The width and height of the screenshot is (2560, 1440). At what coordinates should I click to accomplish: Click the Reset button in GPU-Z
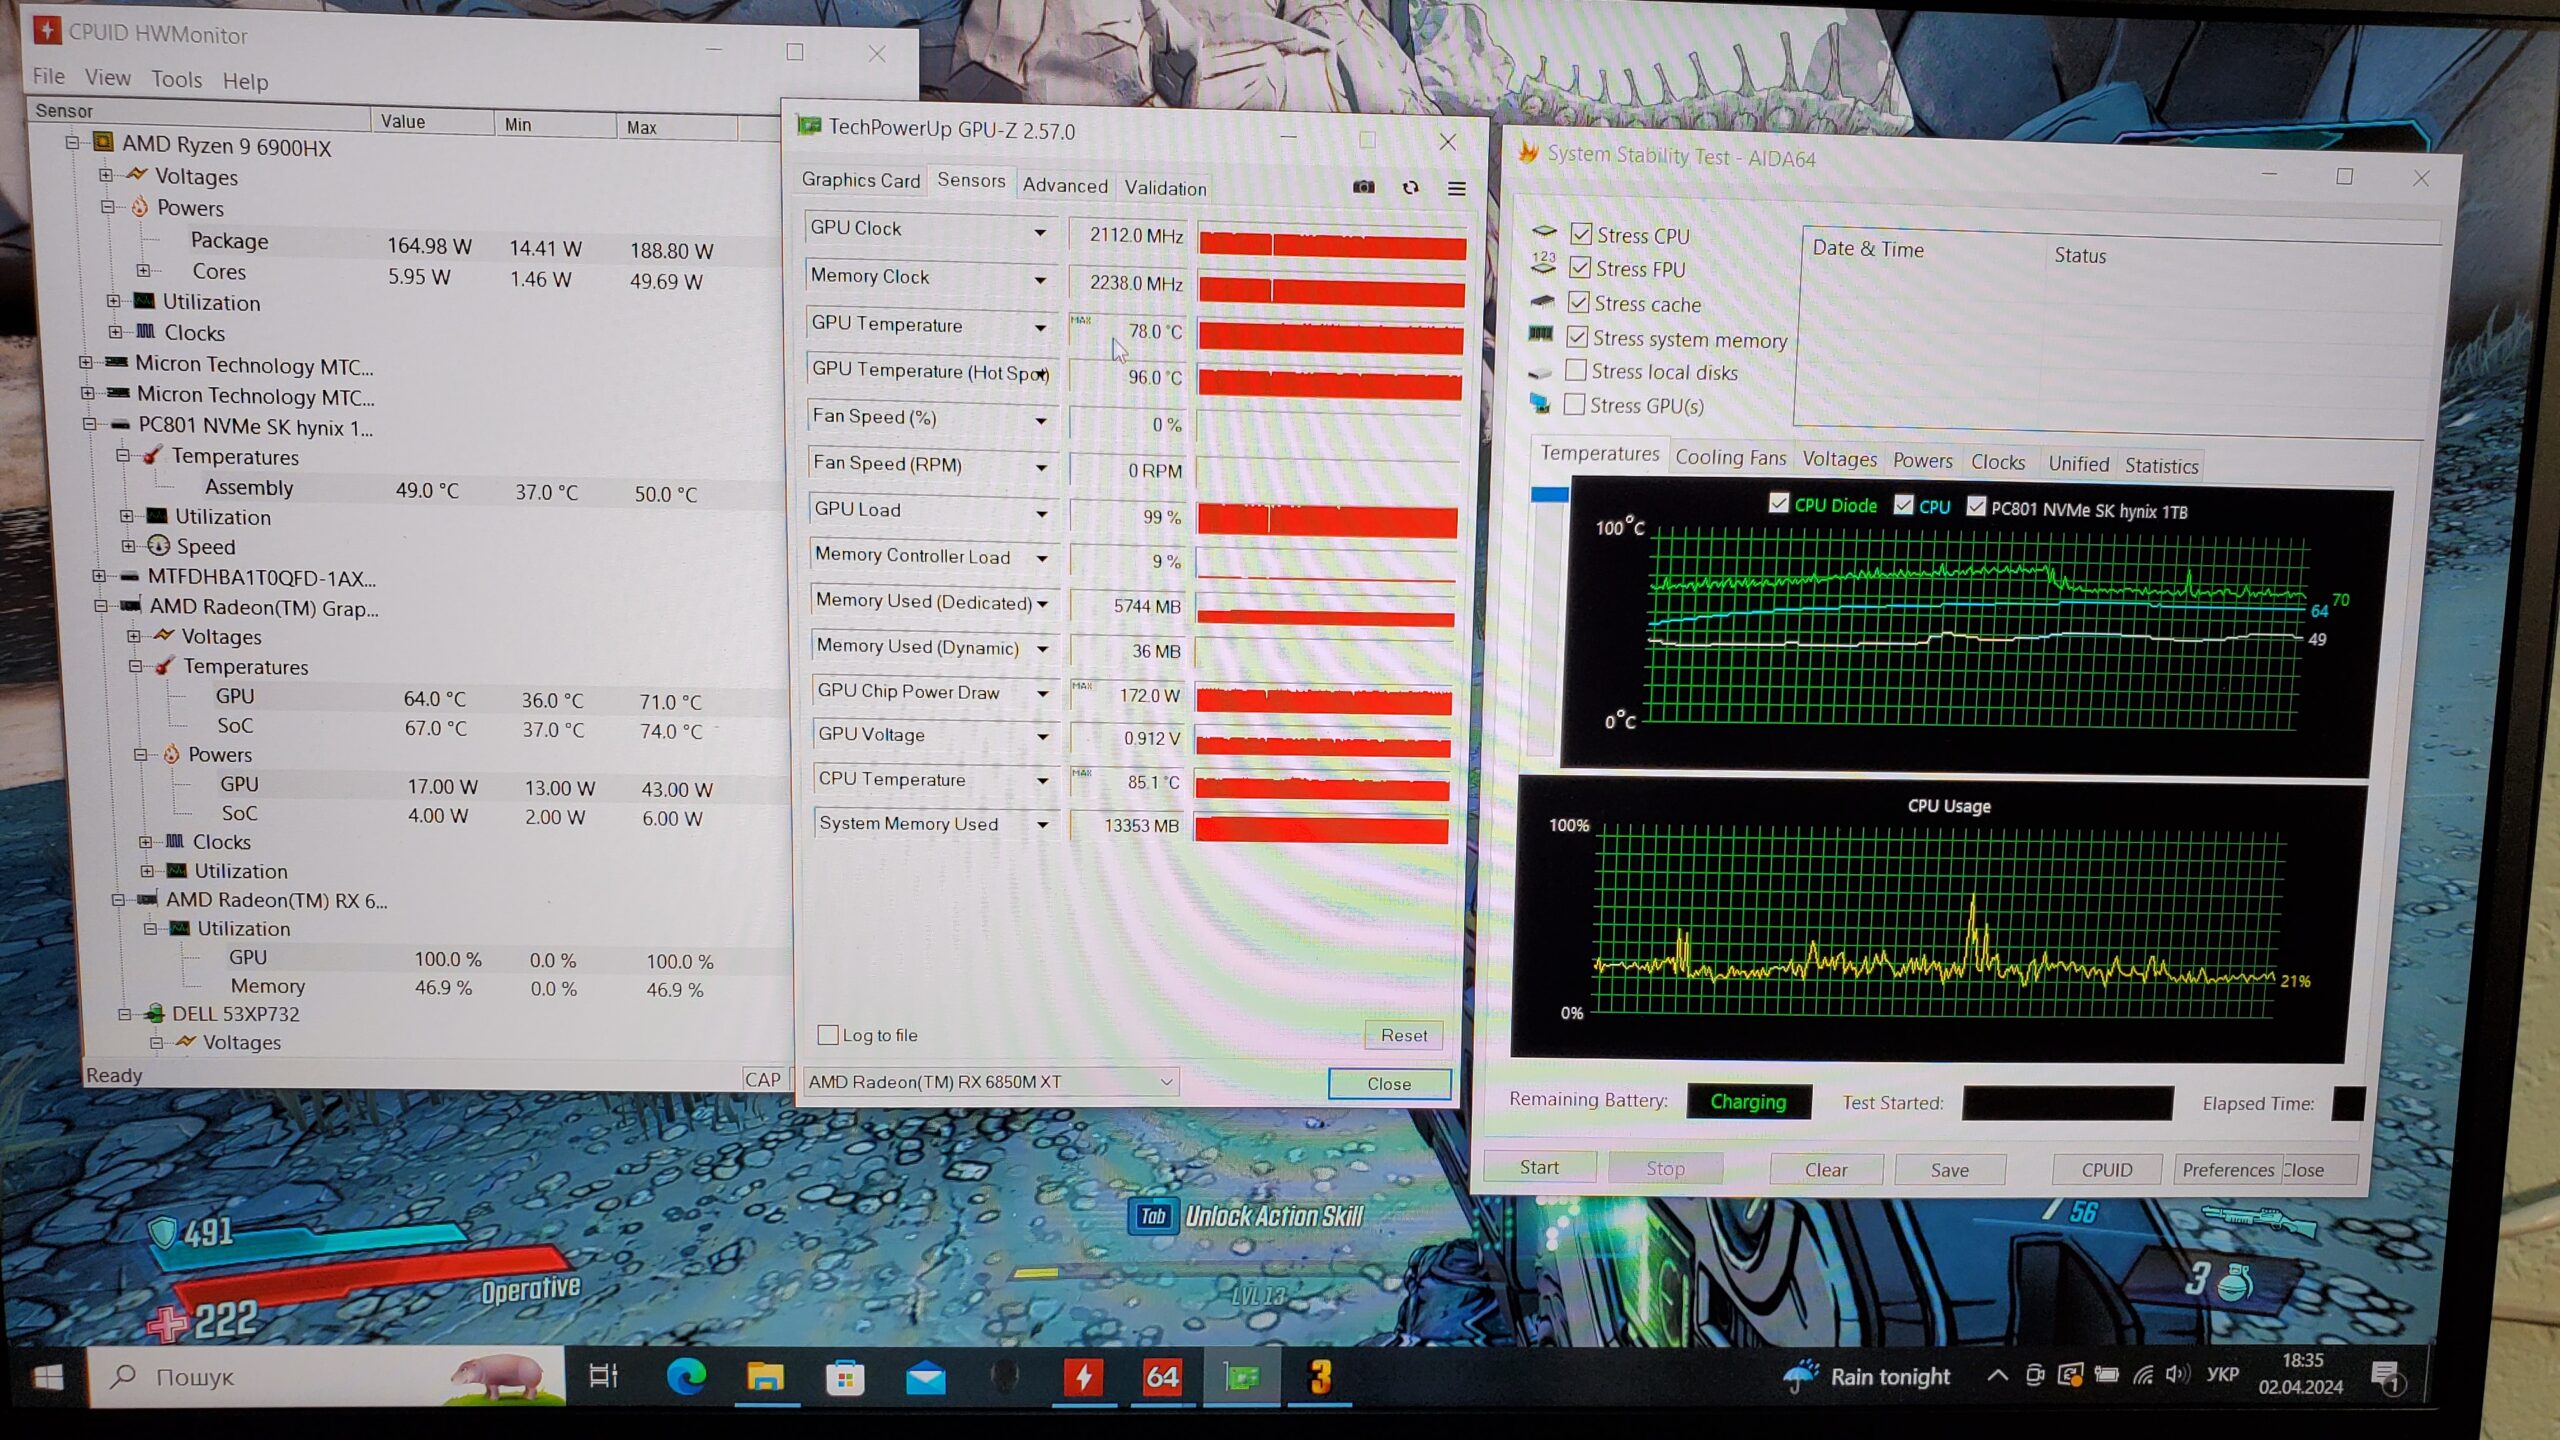(1403, 1036)
